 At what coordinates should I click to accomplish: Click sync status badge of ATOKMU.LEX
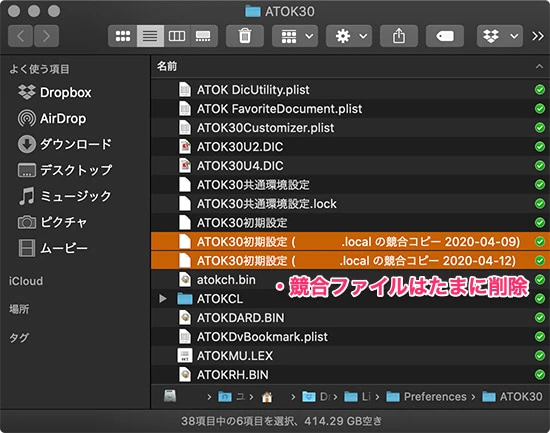[540, 355]
